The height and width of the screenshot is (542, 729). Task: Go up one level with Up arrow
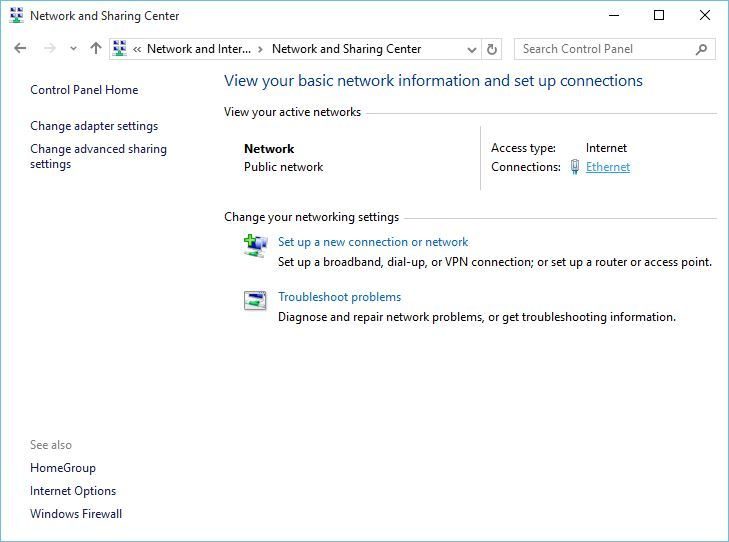[96, 48]
